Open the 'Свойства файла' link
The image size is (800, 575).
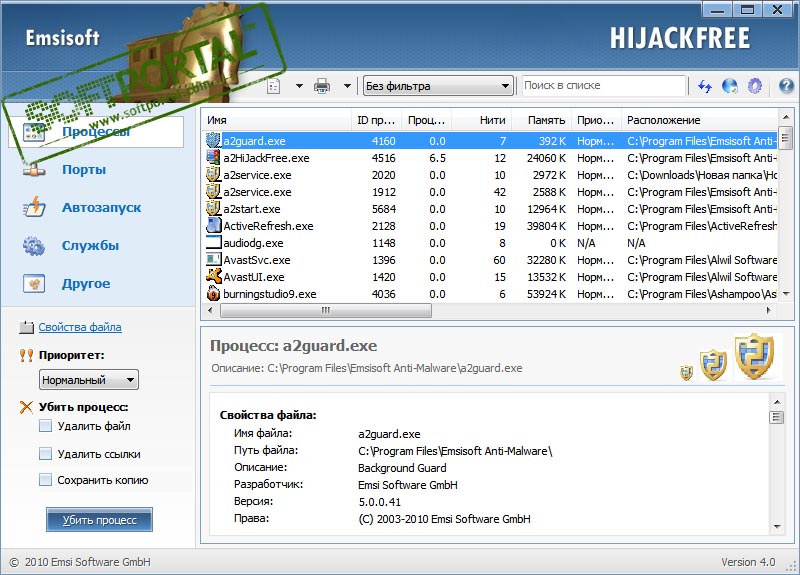[80, 327]
